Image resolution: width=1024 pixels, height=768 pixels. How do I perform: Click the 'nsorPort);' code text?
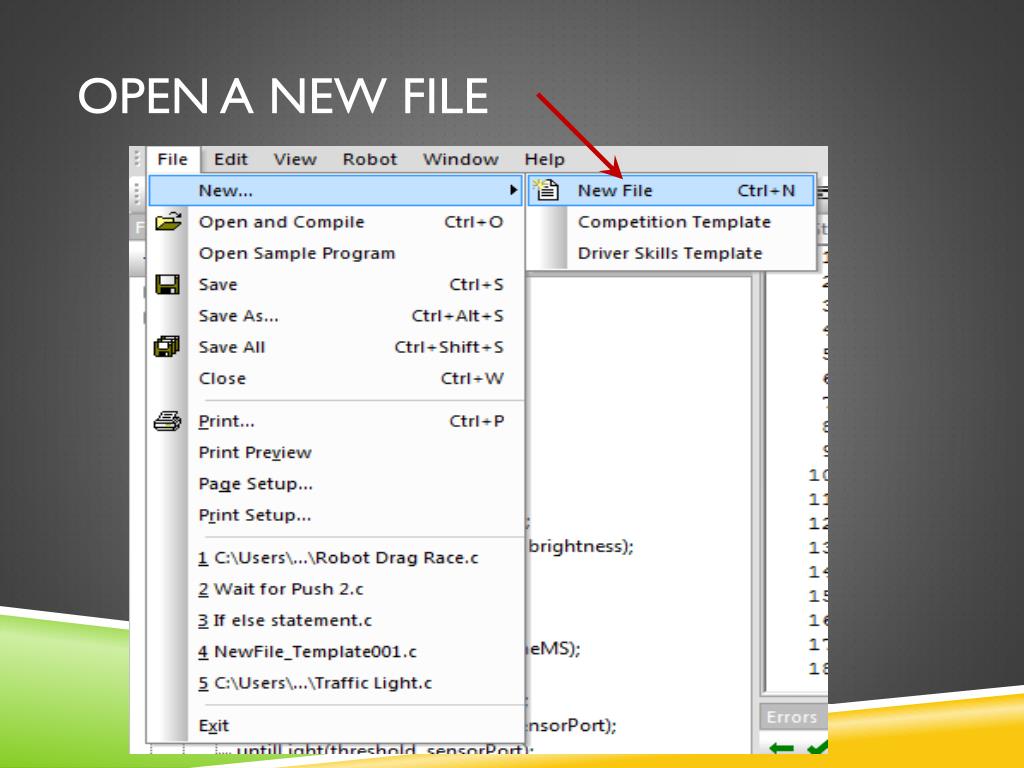pyautogui.click(x=571, y=726)
